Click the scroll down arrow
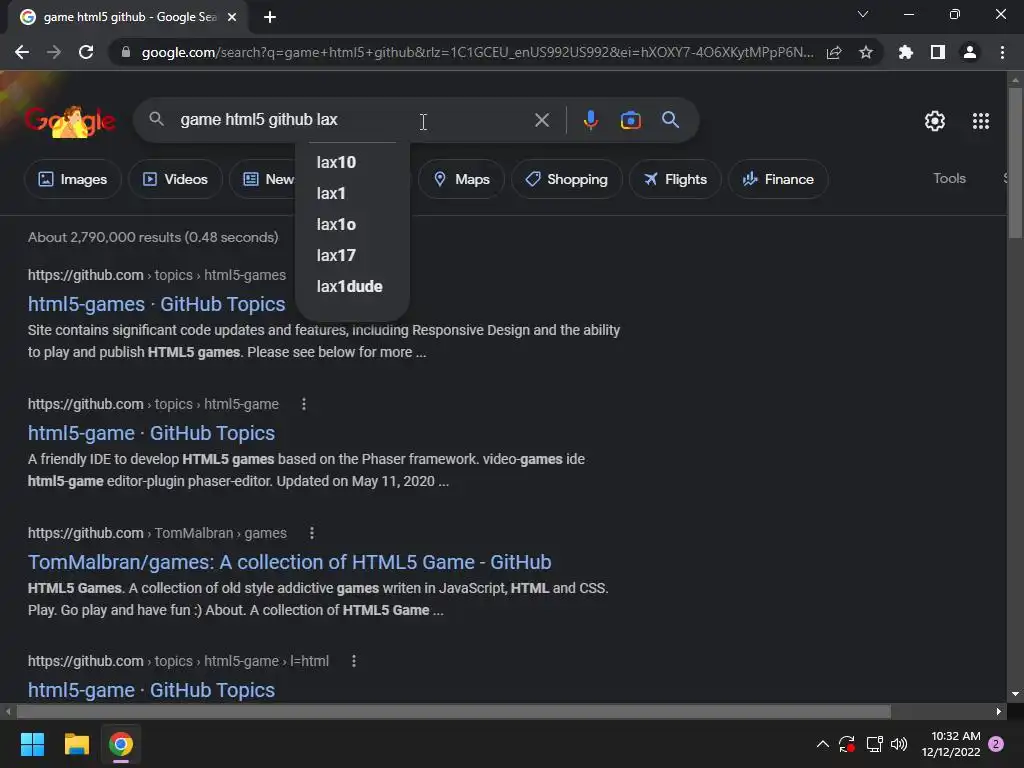The image size is (1024, 768). pyautogui.click(x=1015, y=694)
